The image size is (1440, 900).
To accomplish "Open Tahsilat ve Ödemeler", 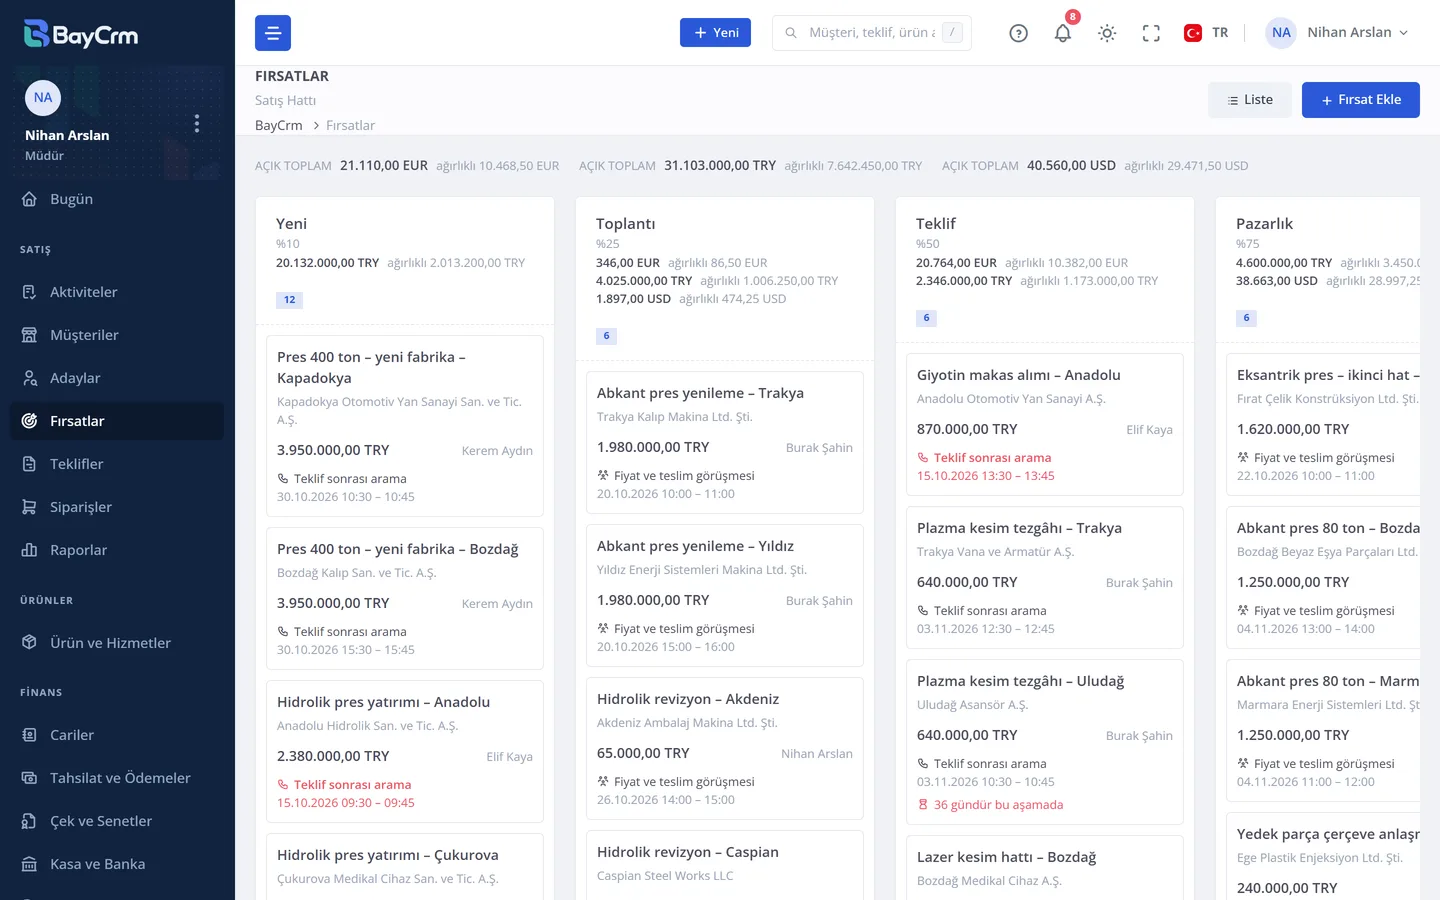I will (117, 778).
